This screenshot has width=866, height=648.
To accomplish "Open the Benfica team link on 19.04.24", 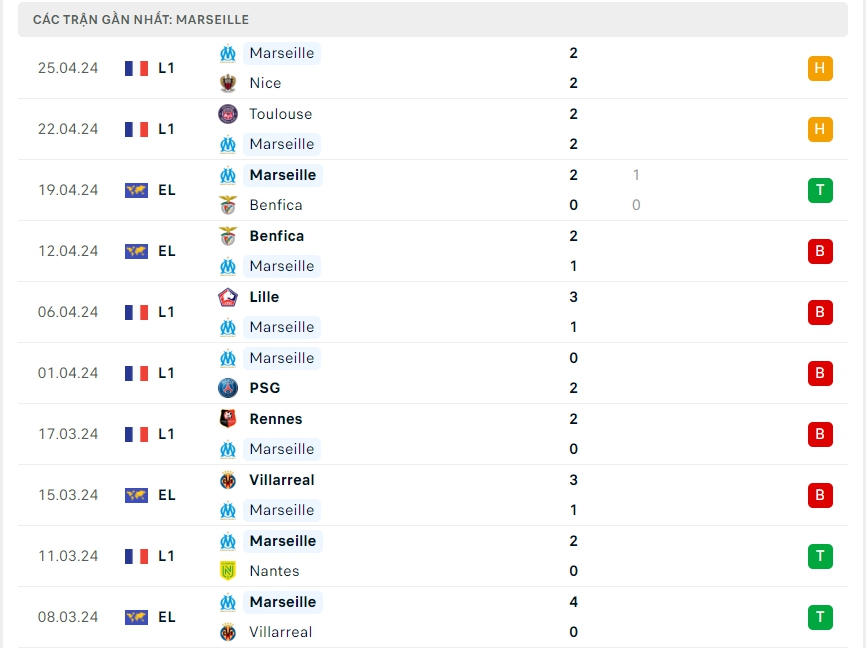I will [x=275, y=205].
